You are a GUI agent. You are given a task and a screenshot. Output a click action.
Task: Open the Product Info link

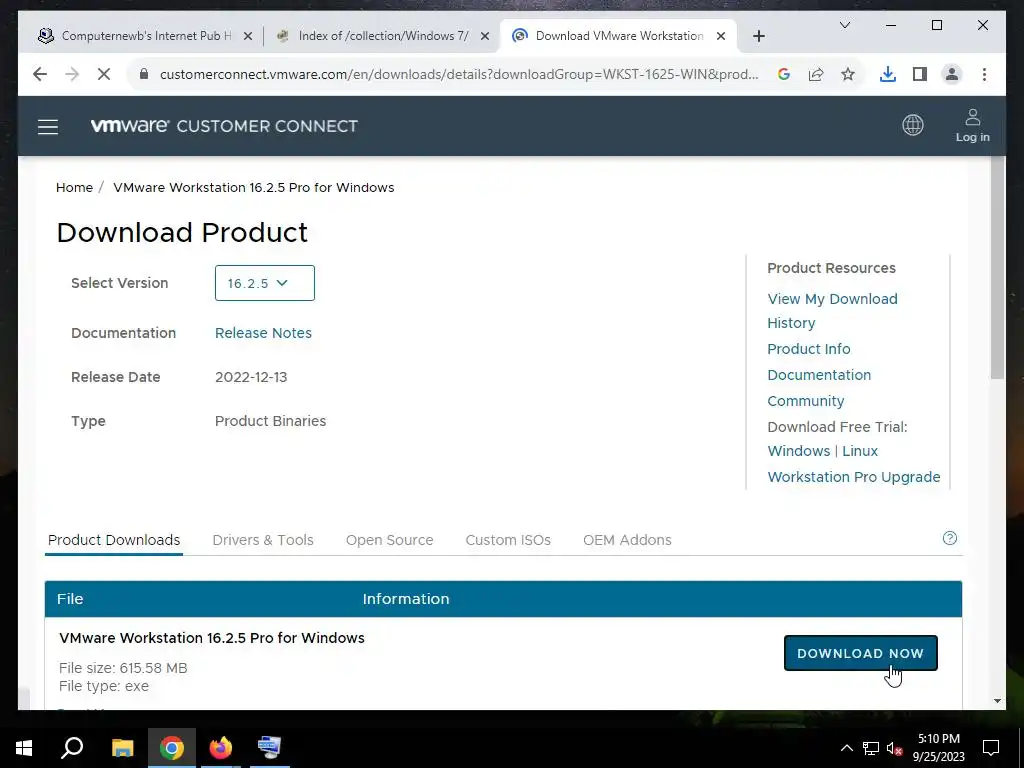tap(808, 349)
